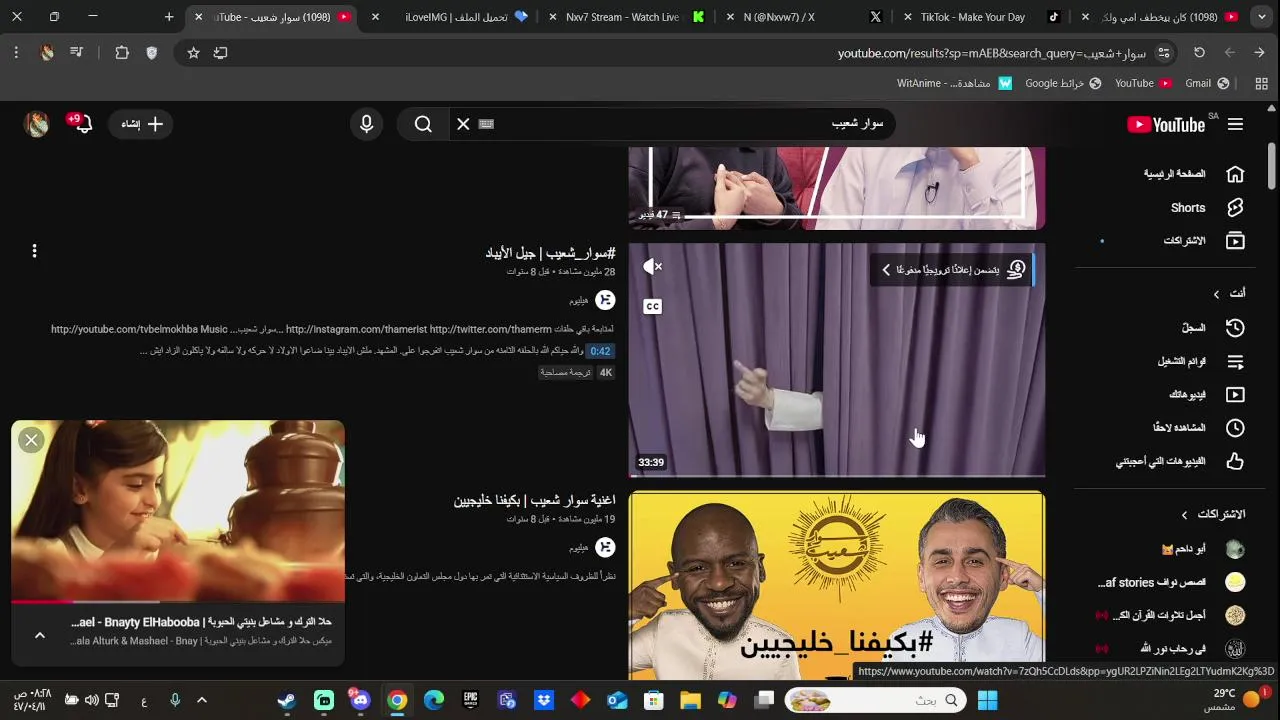
Task: Open هيثم channel avatar under بكيفنا خليجيين
Action: click(605, 547)
